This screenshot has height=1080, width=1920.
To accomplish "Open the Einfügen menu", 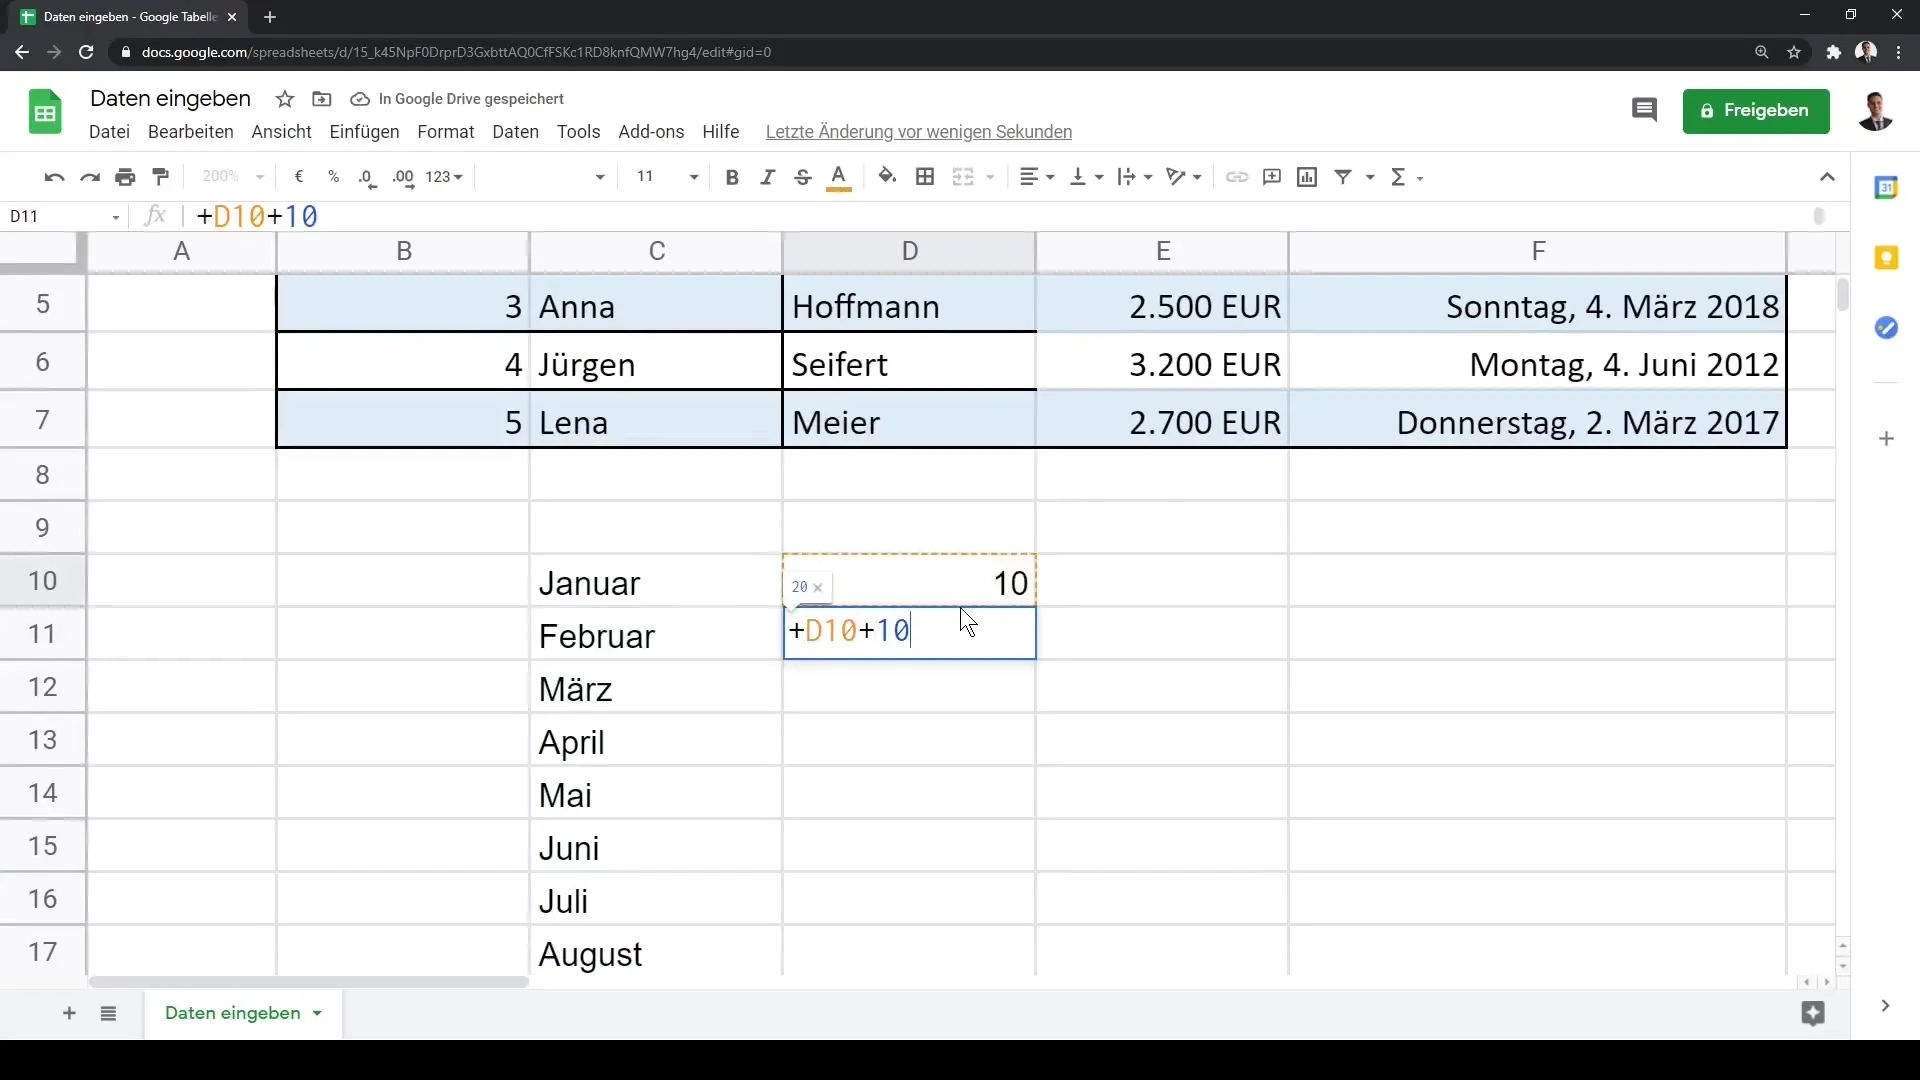I will tap(364, 132).
